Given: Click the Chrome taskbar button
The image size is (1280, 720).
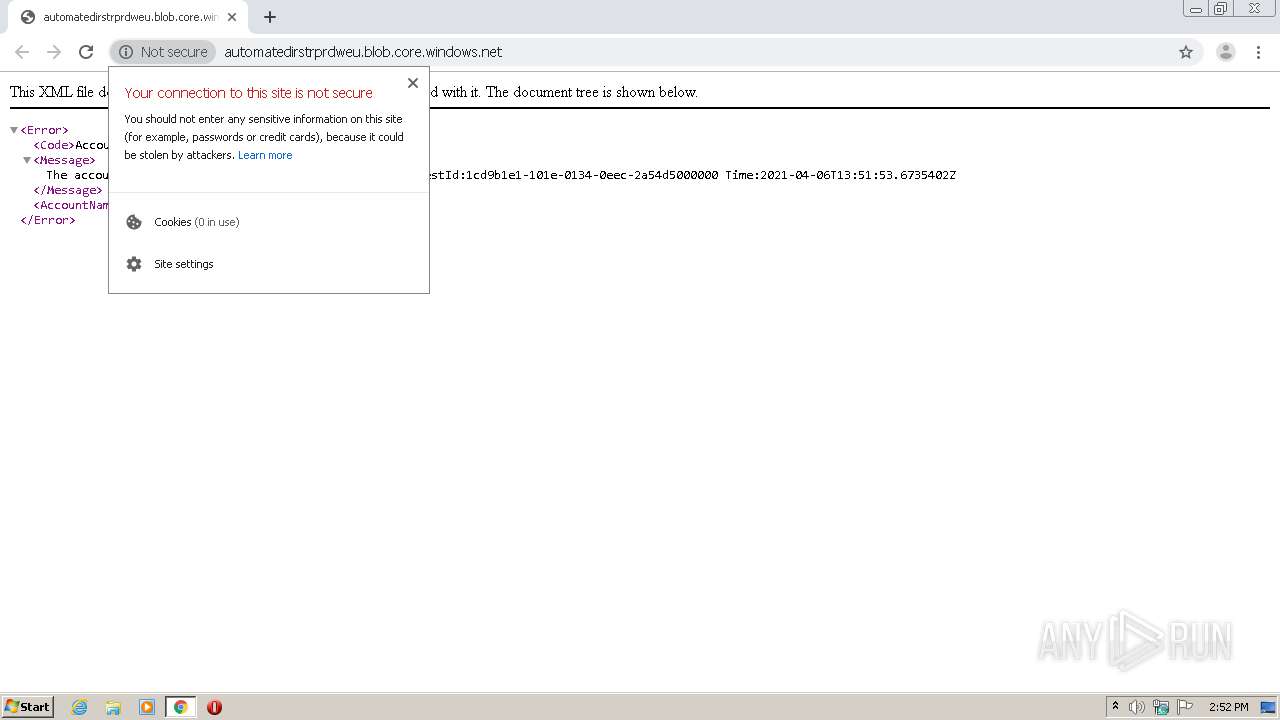Looking at the screenshot, I should 180,707.
